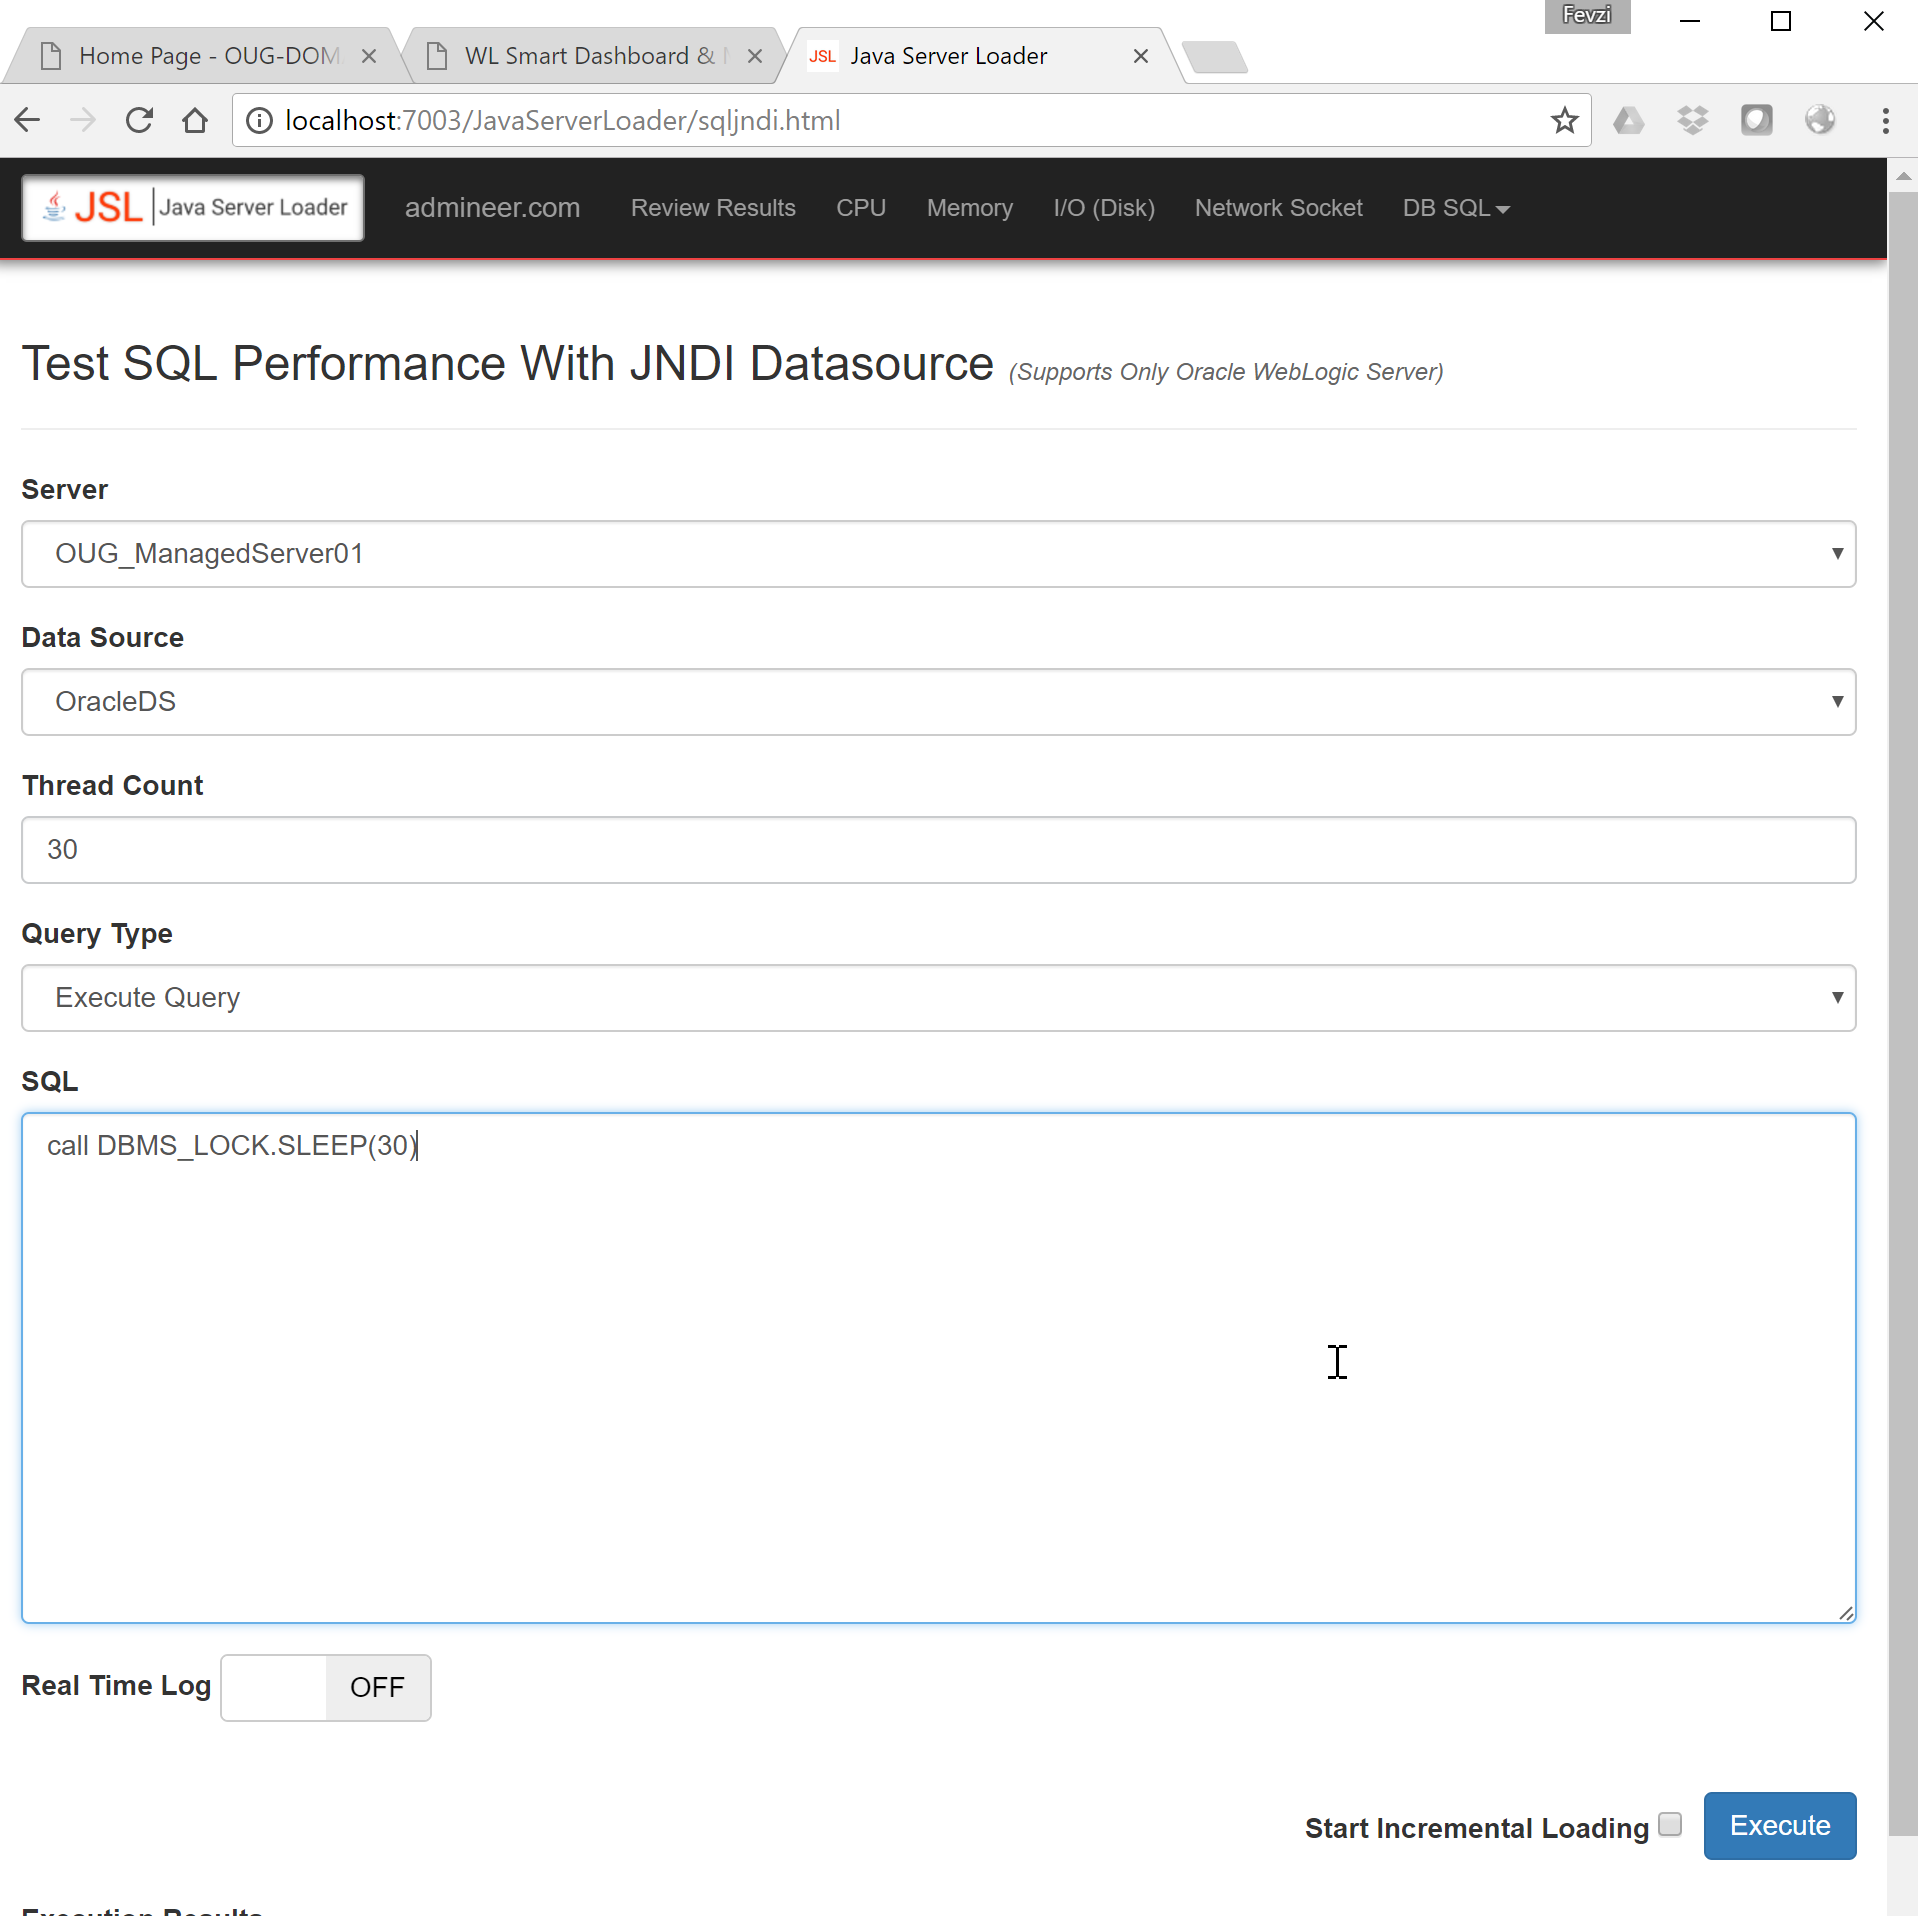This screenshot has height=1916, width=1918.
Task: Click the gray square extension icon
Action: click(x=1756, y=121)
